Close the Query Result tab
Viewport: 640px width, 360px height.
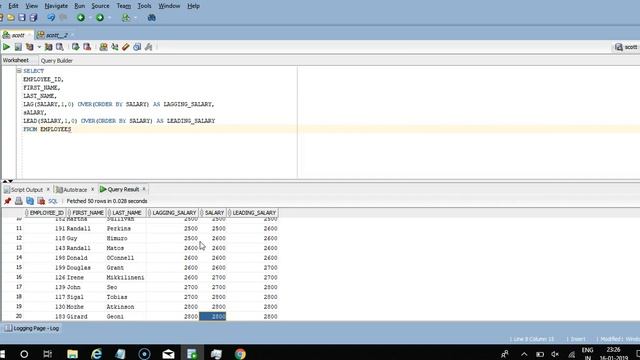144,189
